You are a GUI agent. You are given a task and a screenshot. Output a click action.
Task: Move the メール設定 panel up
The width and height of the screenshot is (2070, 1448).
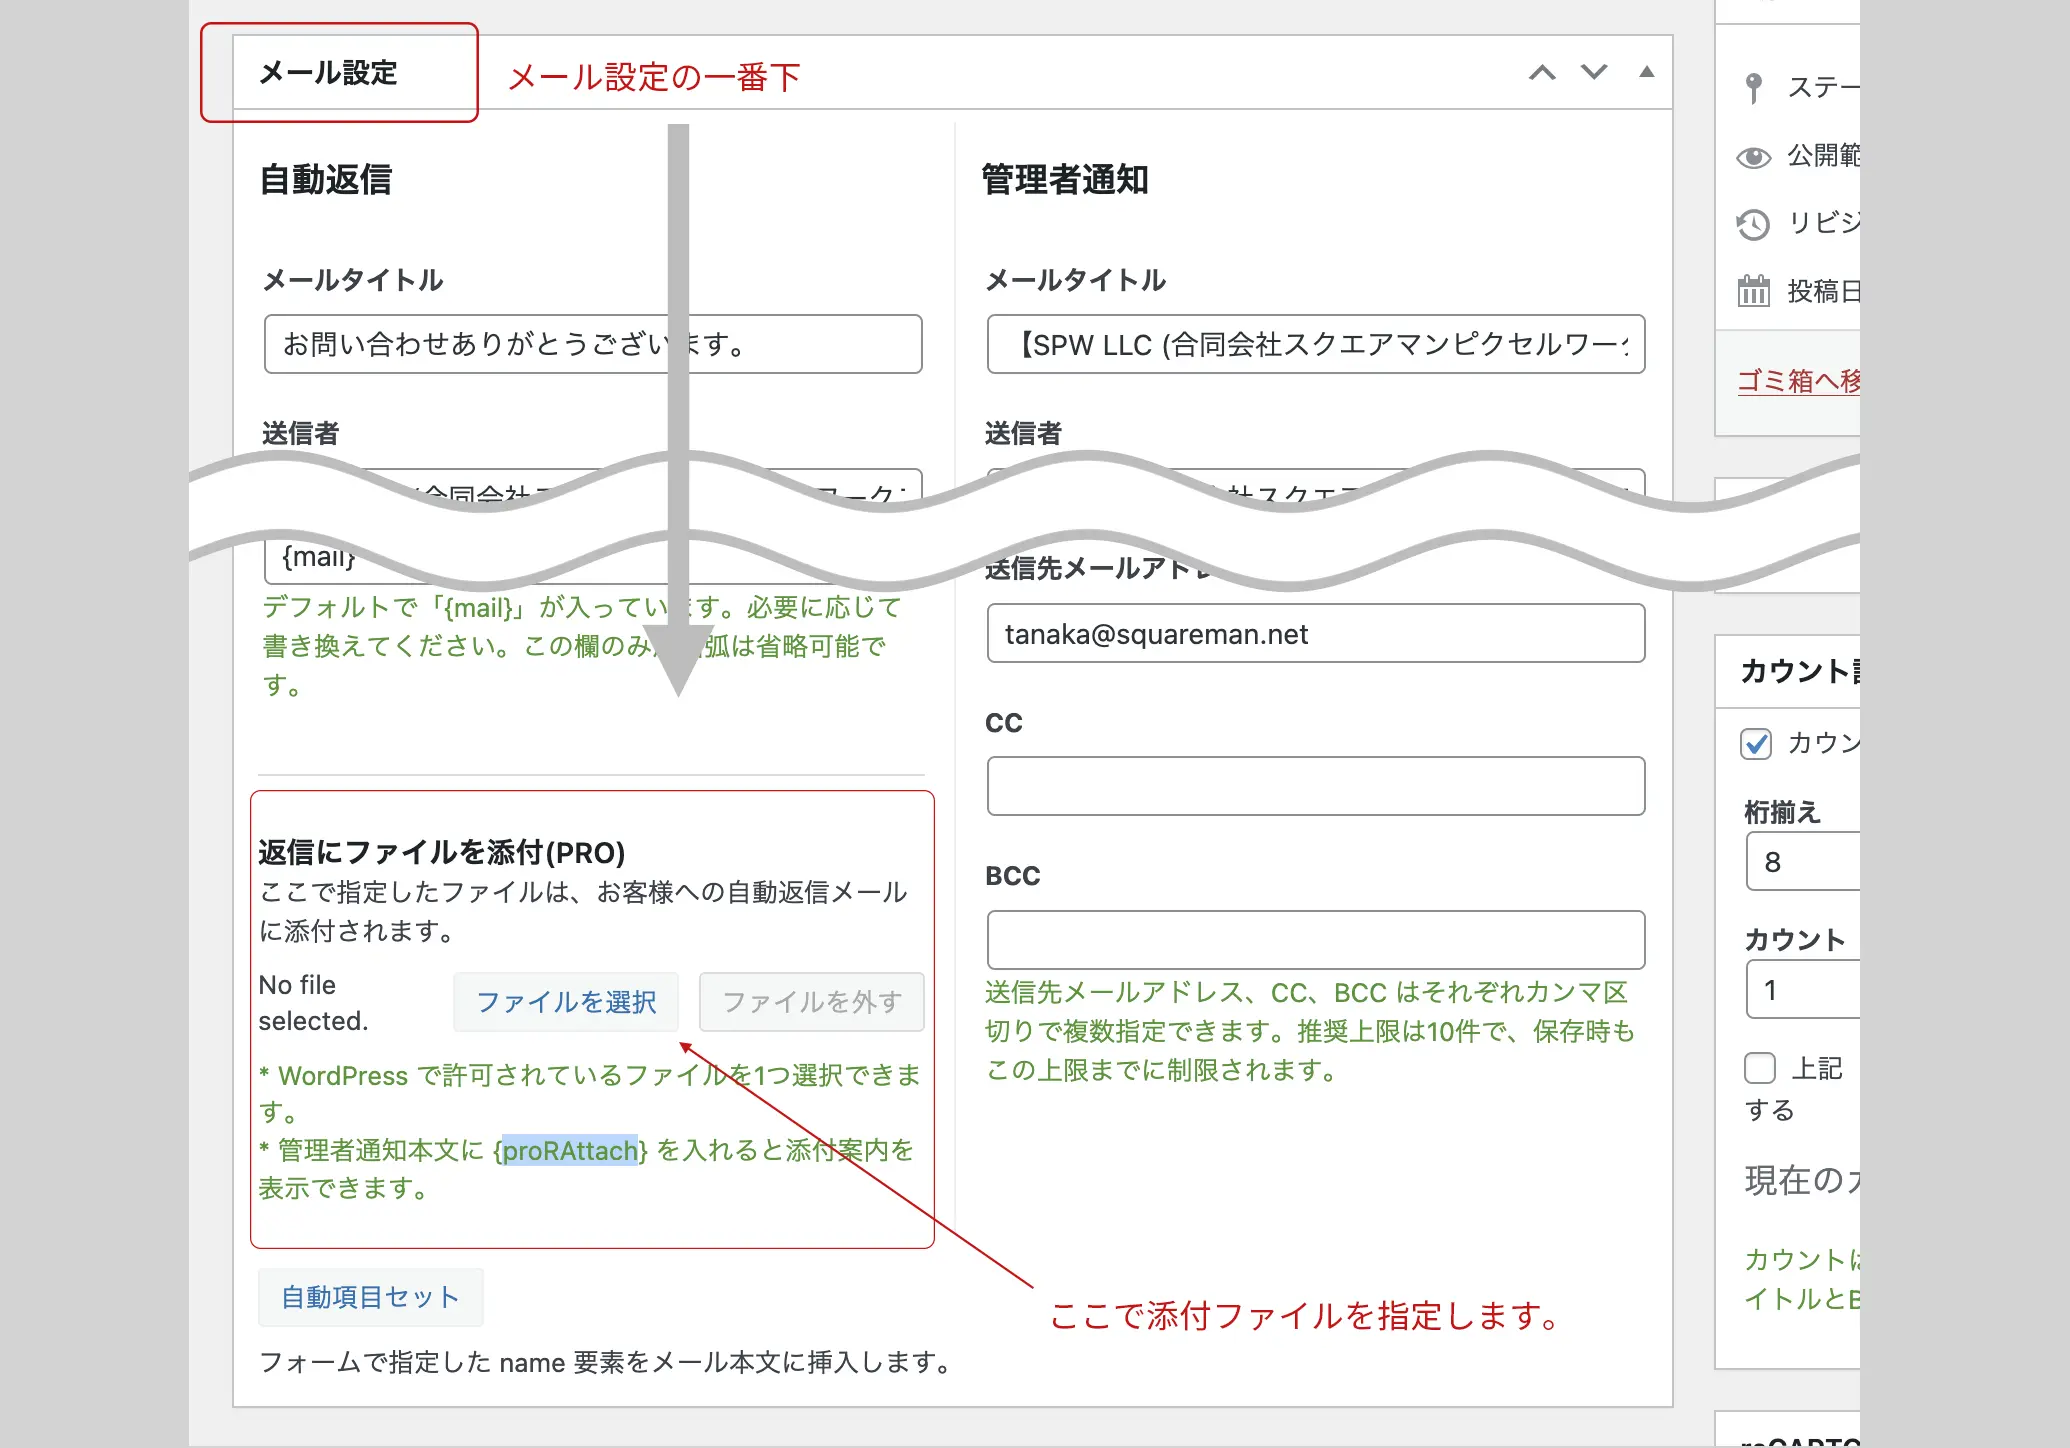[x=1542, y=72]
